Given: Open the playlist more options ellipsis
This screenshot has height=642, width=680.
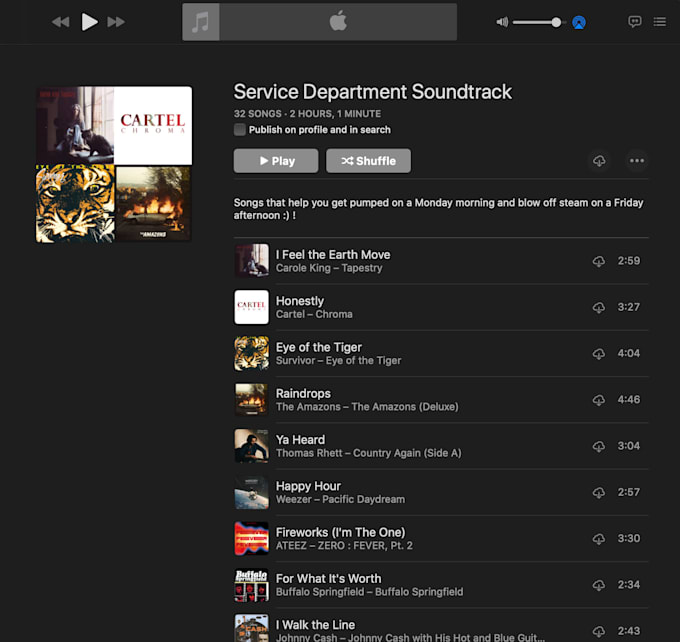Looking at the screenshot, I should click(637, 161).
